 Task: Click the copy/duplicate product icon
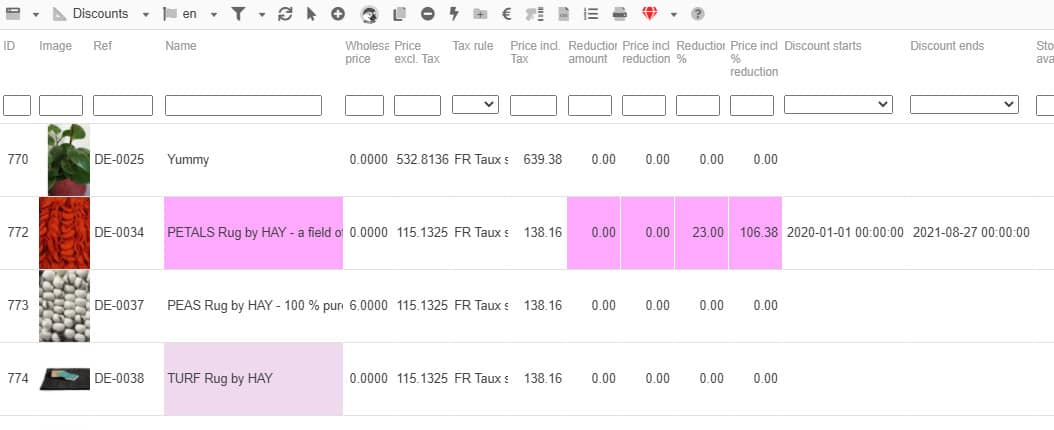click(x=400, y=14)
